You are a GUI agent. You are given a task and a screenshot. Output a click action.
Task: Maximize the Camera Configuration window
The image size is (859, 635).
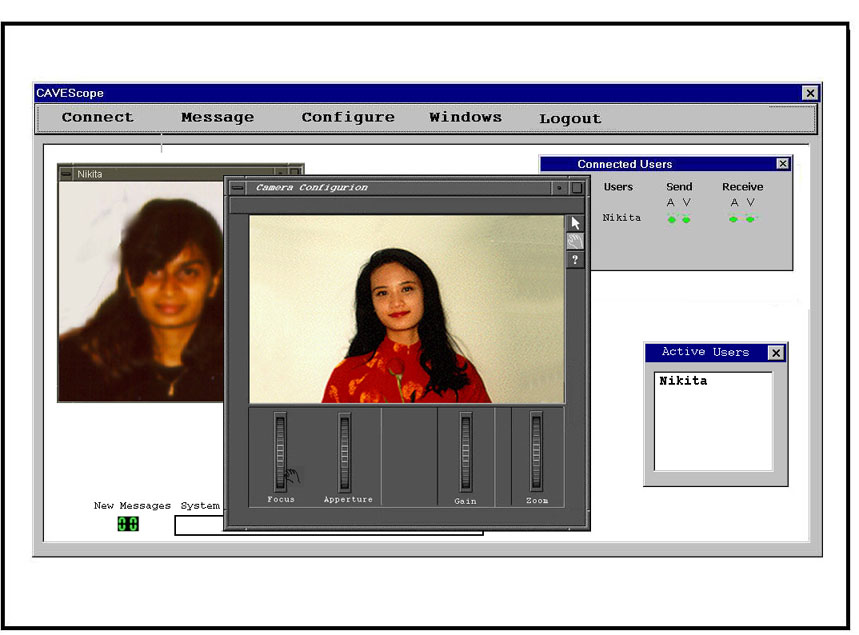(577, 188)
